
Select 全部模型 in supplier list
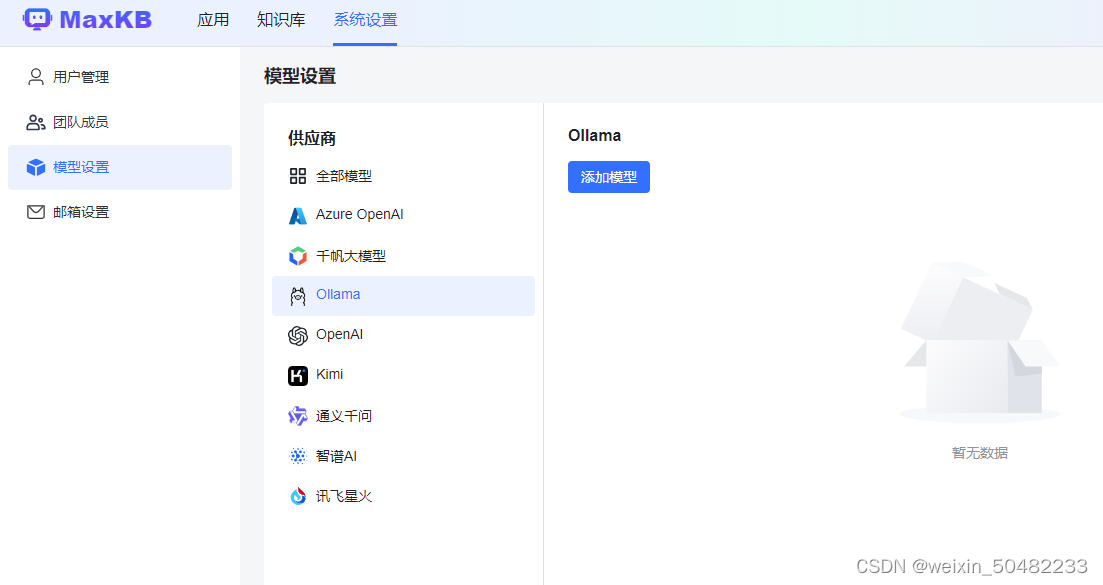click(403, 176)
